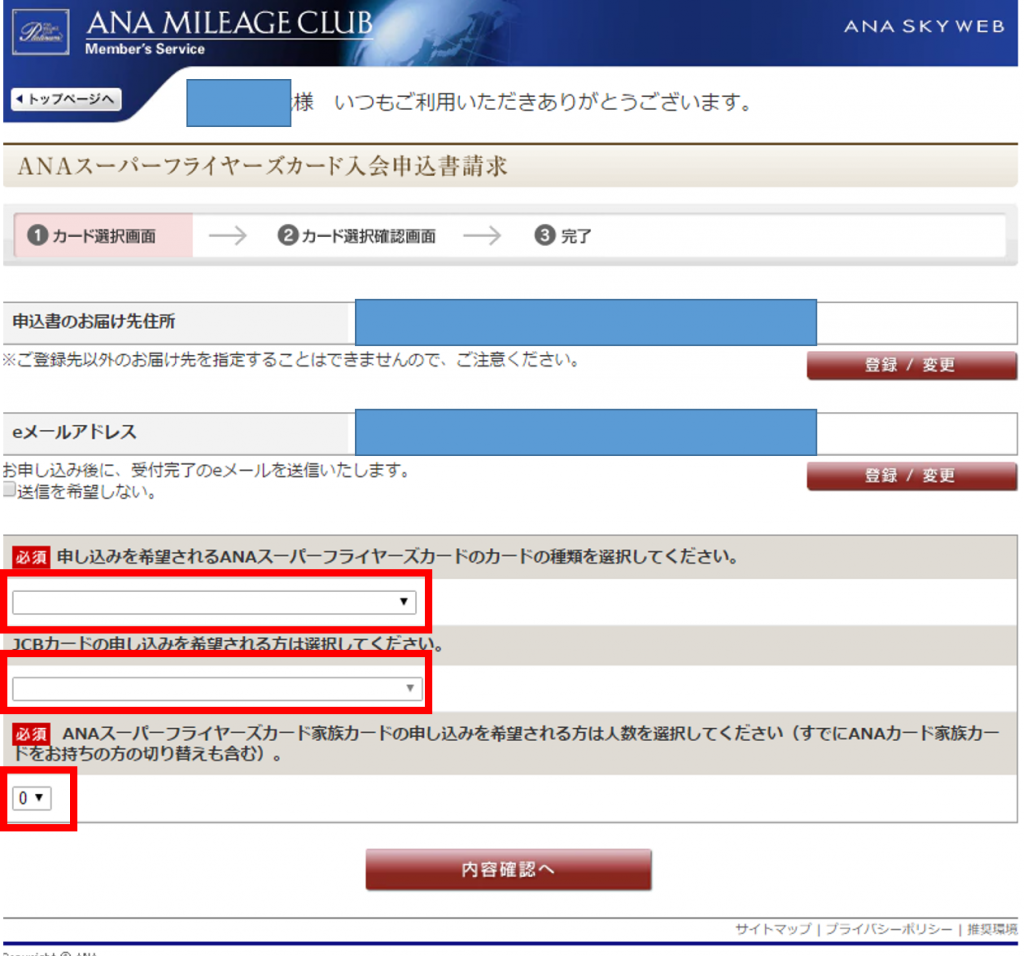Open the サイトマップ link
1024x956 pixels.
point(773,929)
